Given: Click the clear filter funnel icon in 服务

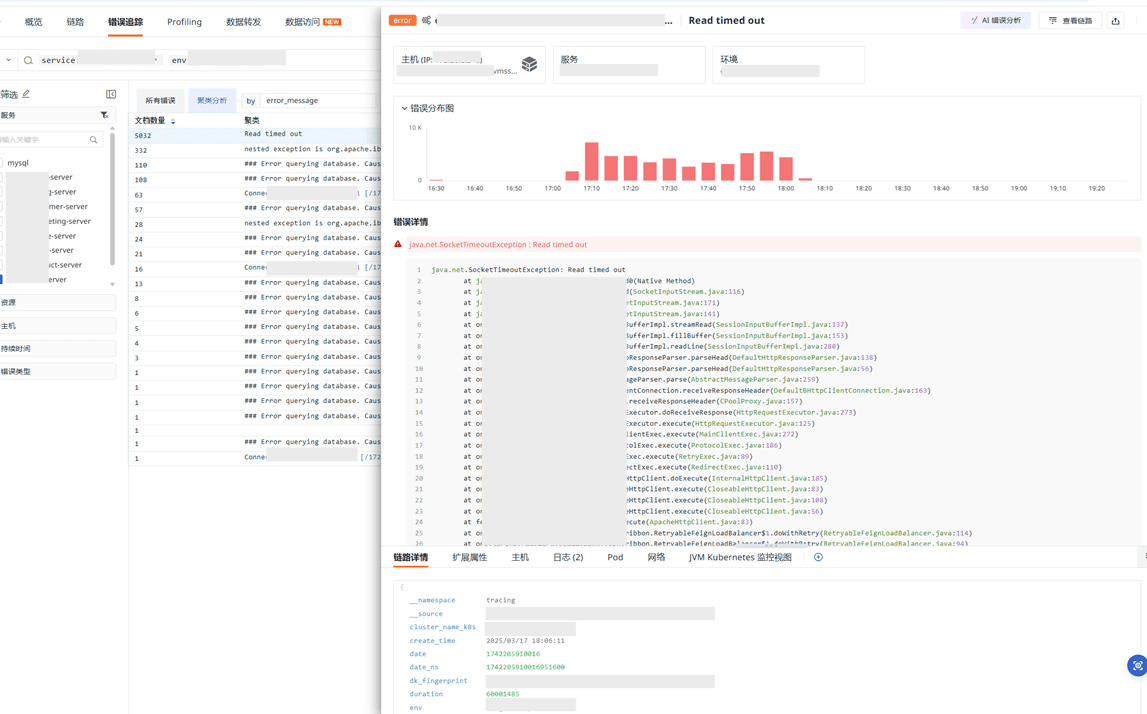Looking at the screenshot, I should click(104, 116).
